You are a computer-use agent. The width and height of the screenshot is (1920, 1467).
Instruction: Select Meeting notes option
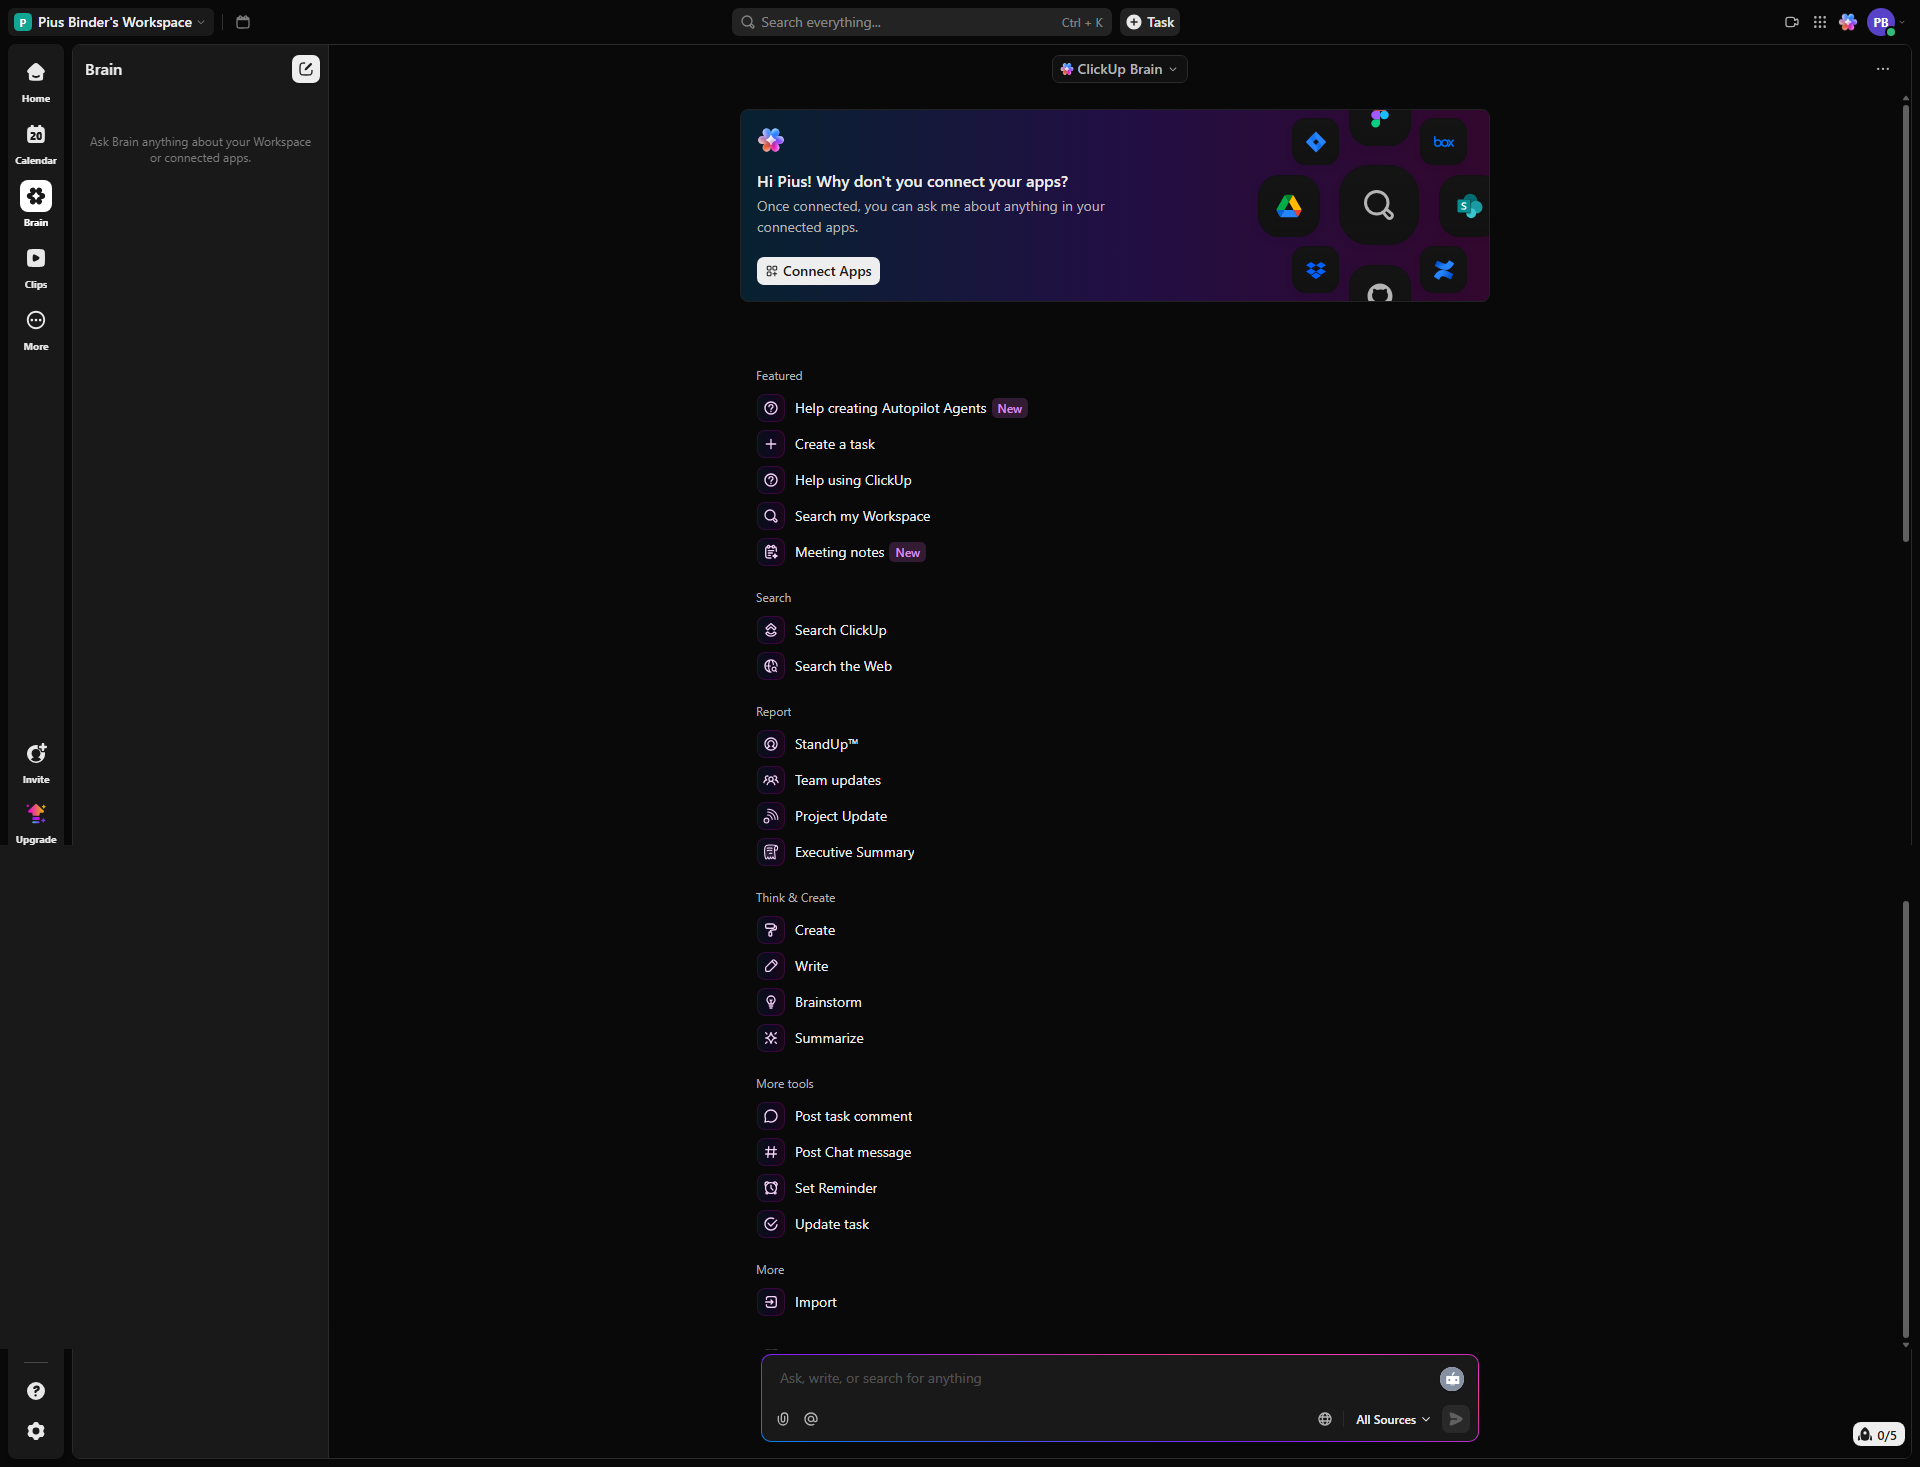[841, 552]
